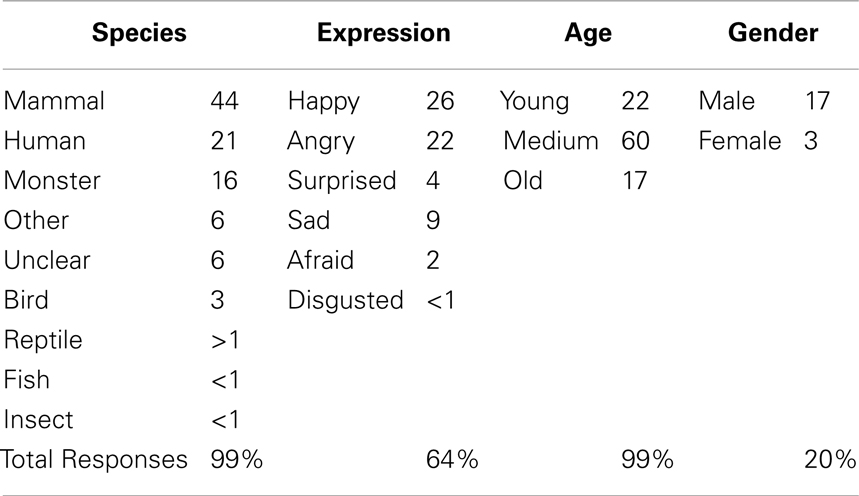Select the Female gender label

tap(740, 141)
